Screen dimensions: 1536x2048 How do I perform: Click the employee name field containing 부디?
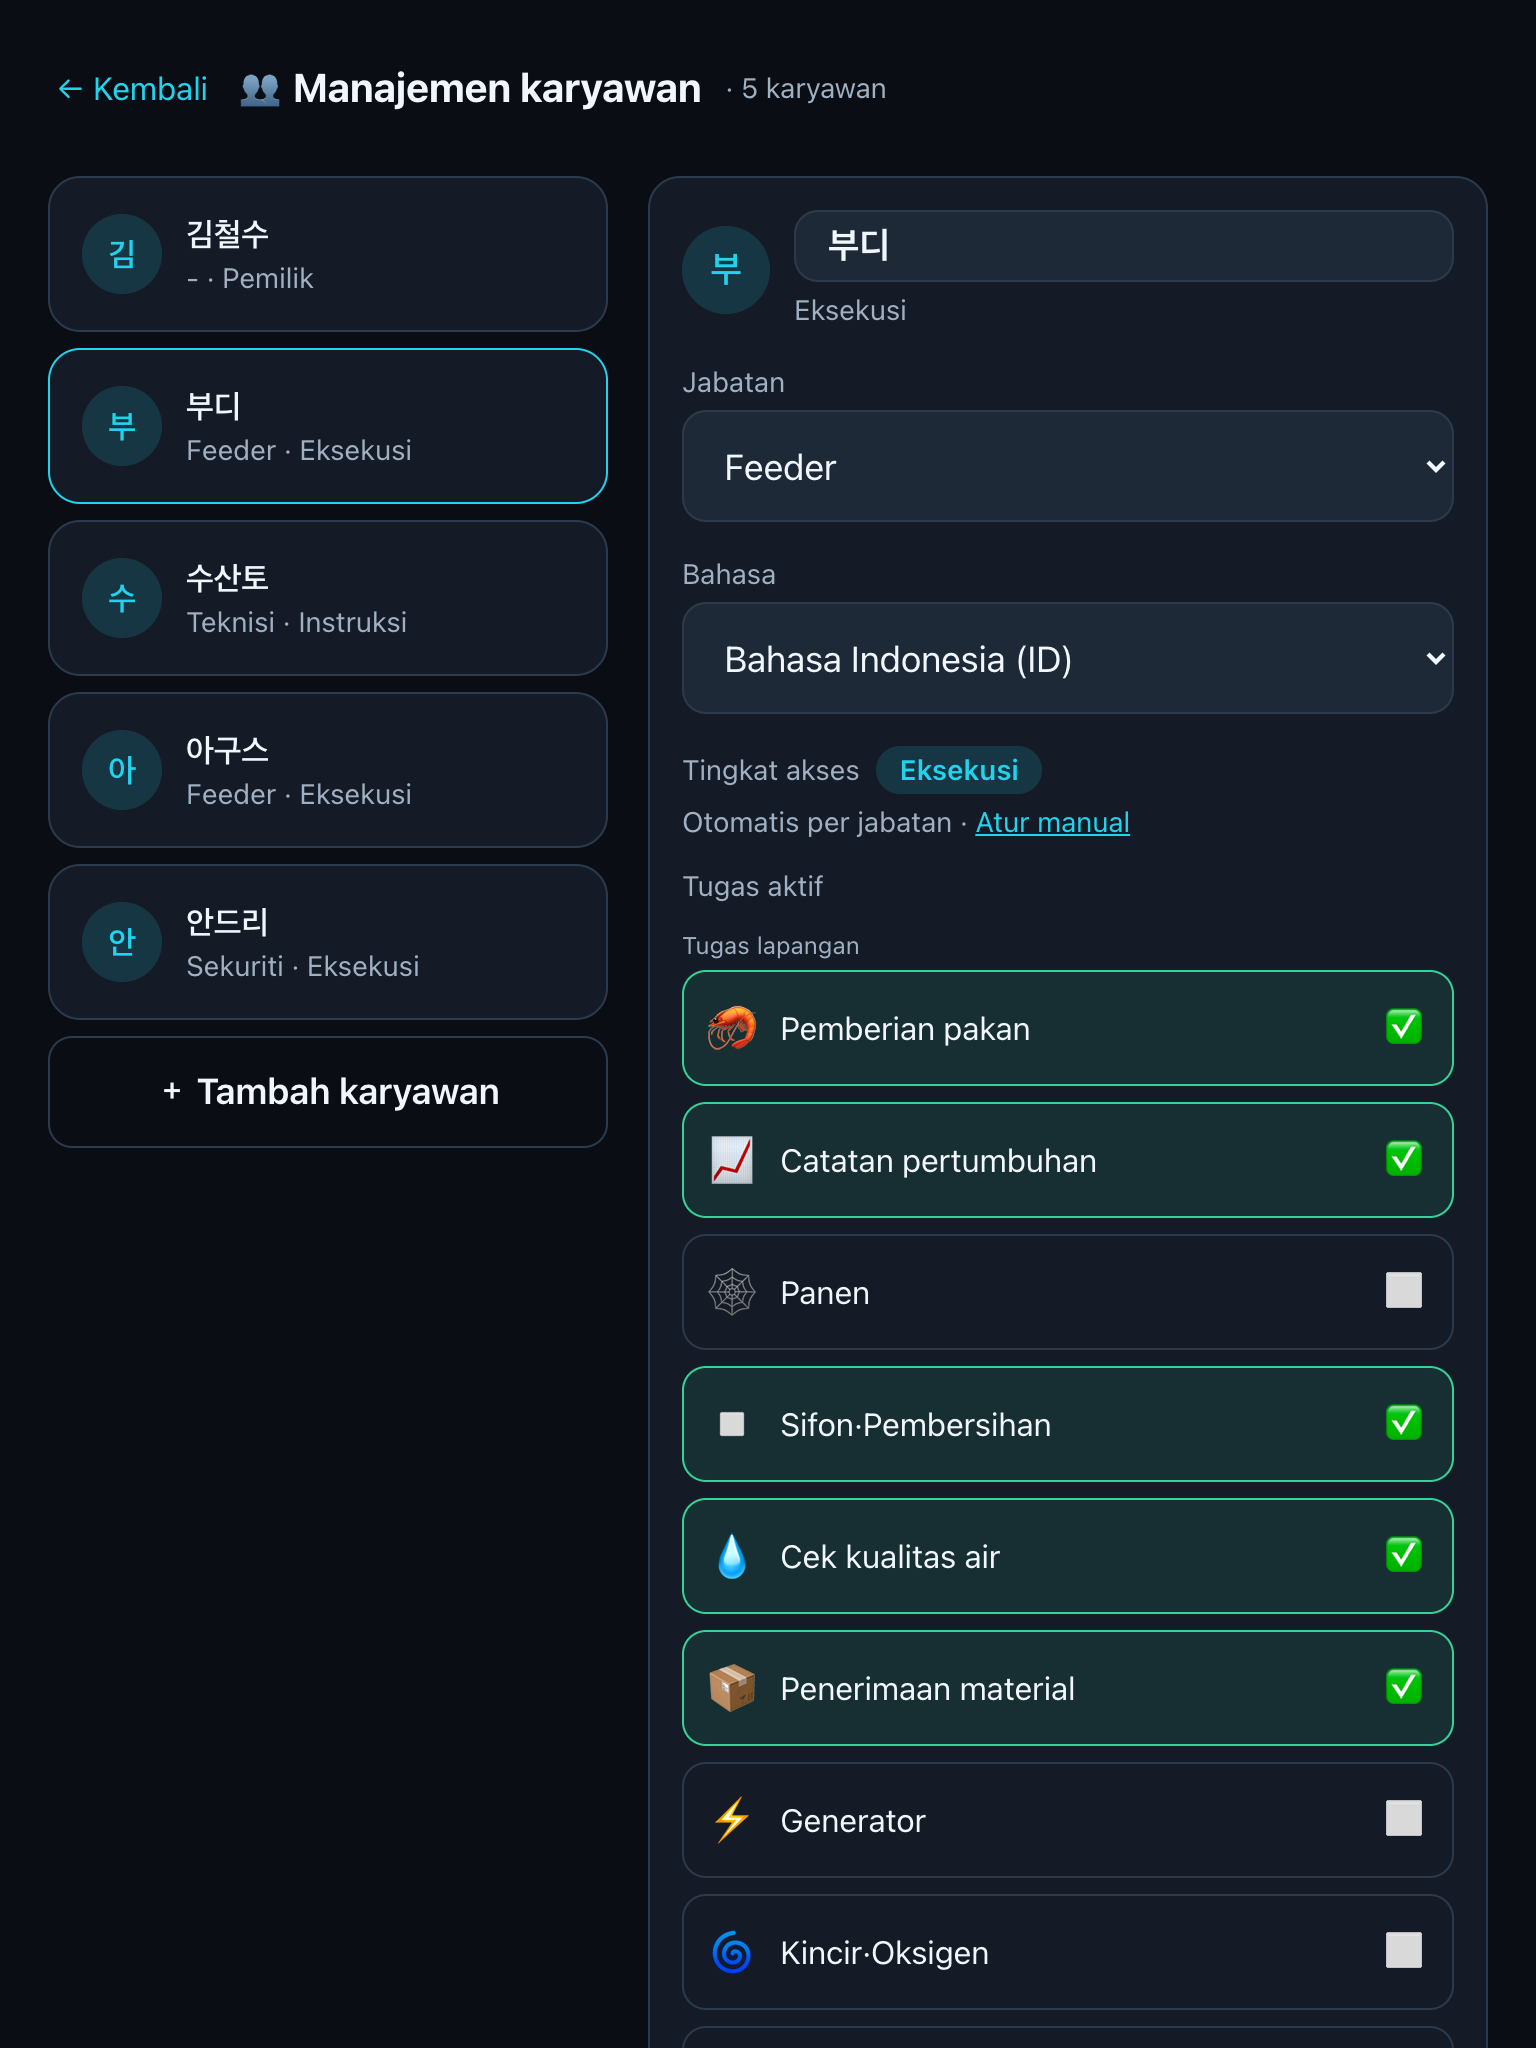[x=1123, y=246]
